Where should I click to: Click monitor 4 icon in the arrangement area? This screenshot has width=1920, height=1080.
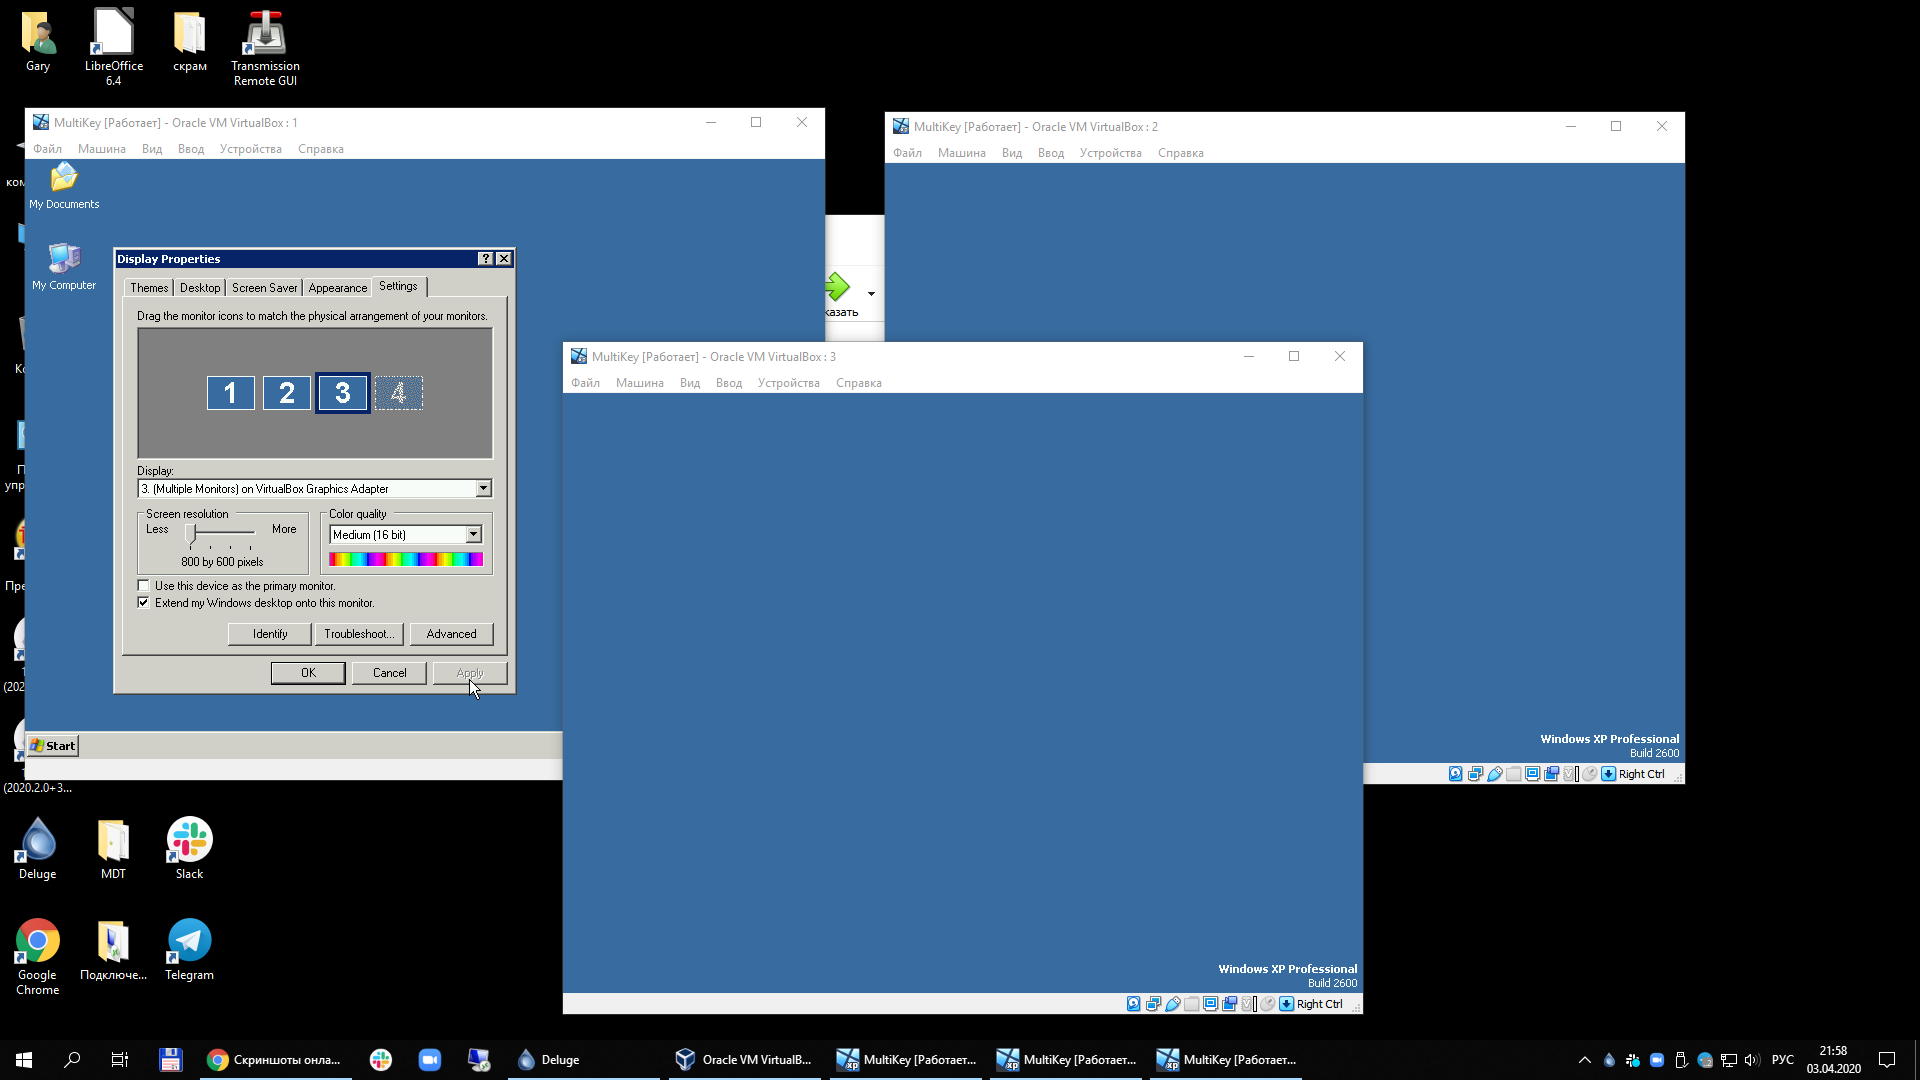coord(398,393)
